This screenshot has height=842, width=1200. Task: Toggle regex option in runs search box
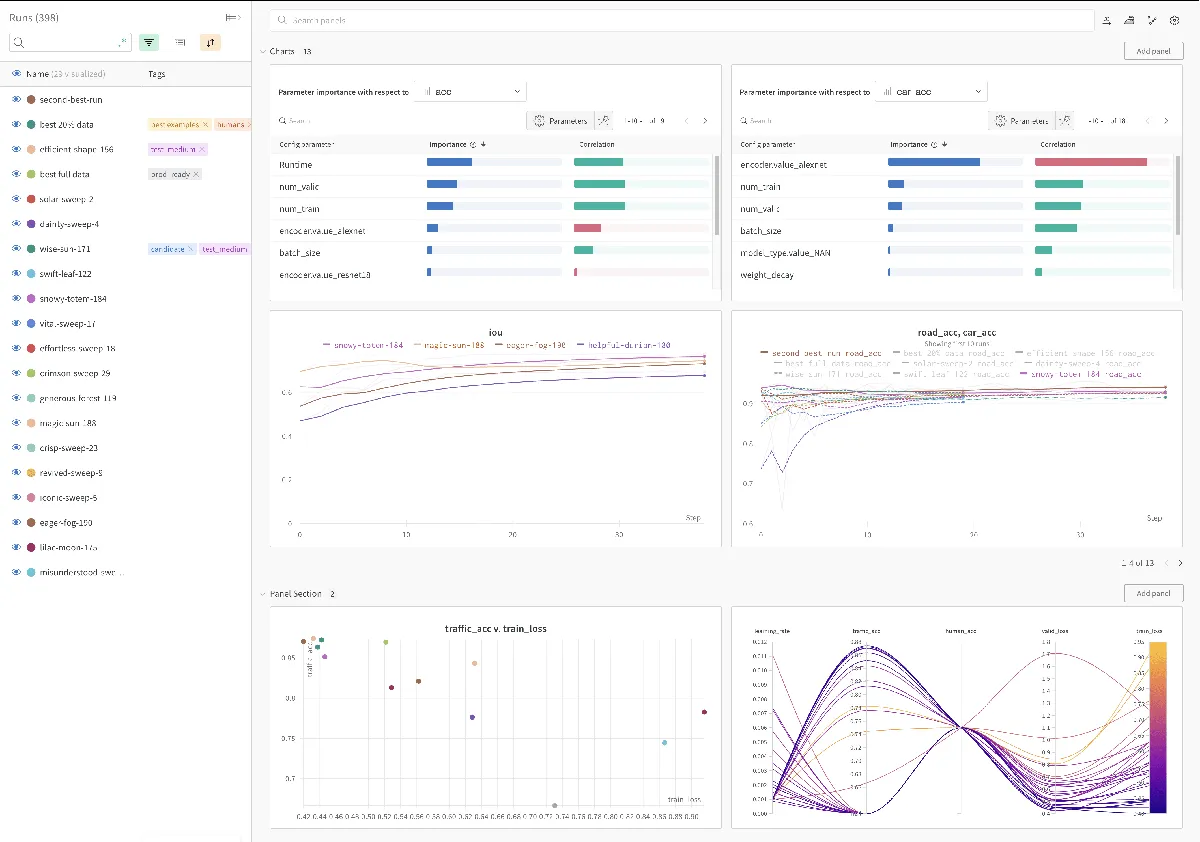pos(123,42)
